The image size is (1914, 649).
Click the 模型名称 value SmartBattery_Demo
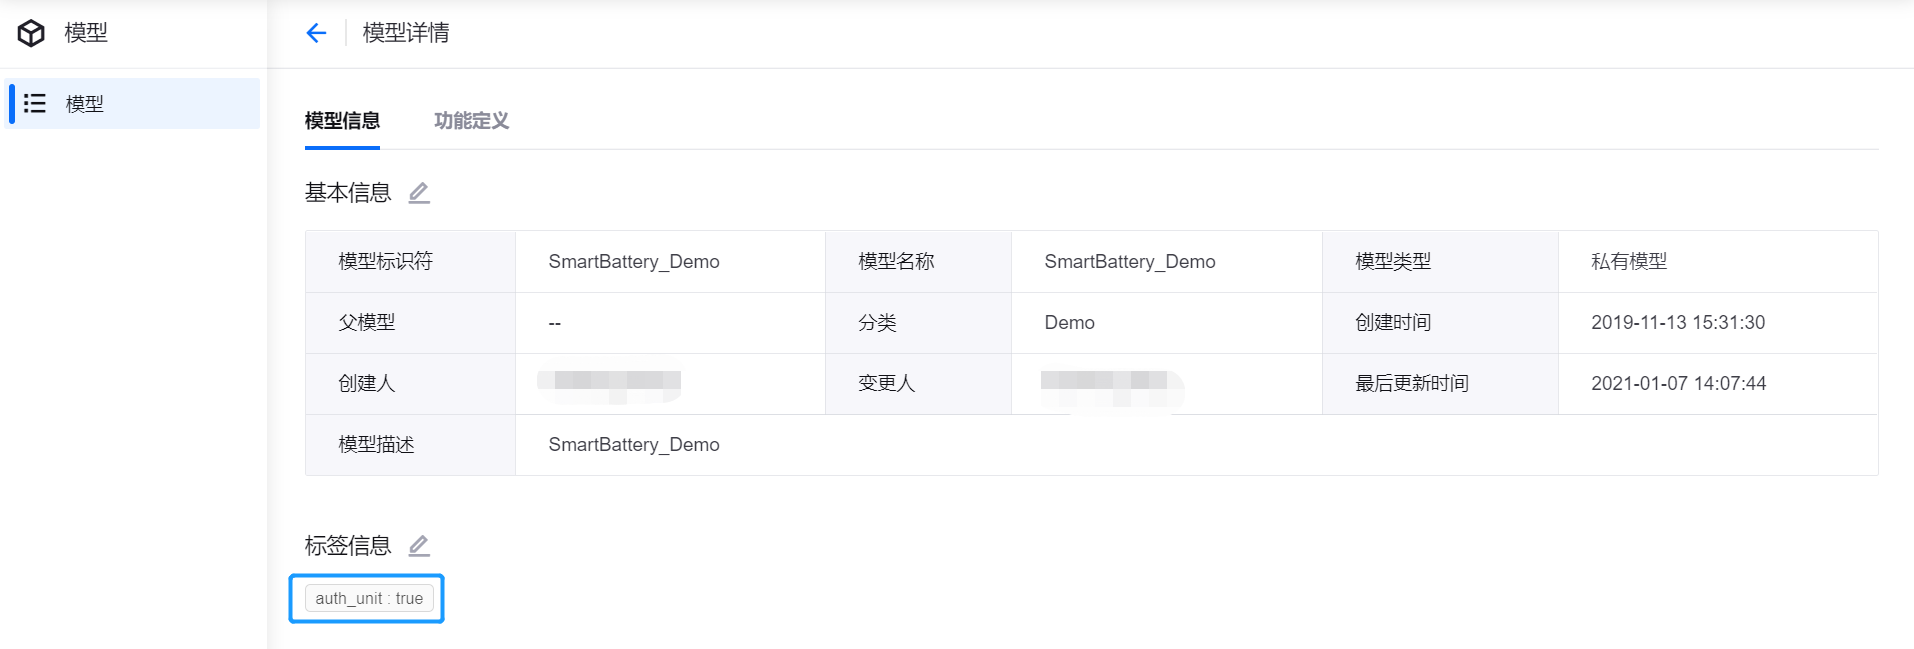click(1130, 262)
